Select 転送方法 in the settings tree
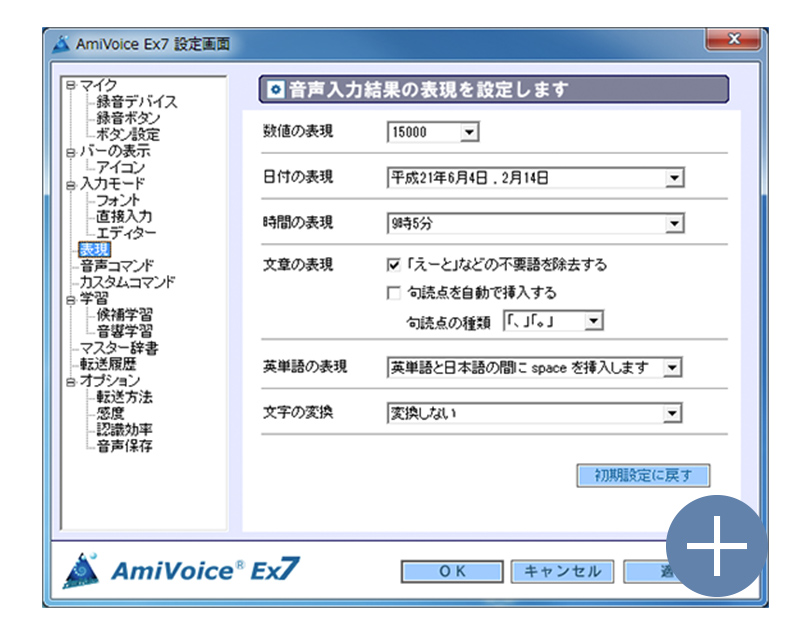This screenshot has width=810, height=630. pyautogui.click(x=124, y=397)
